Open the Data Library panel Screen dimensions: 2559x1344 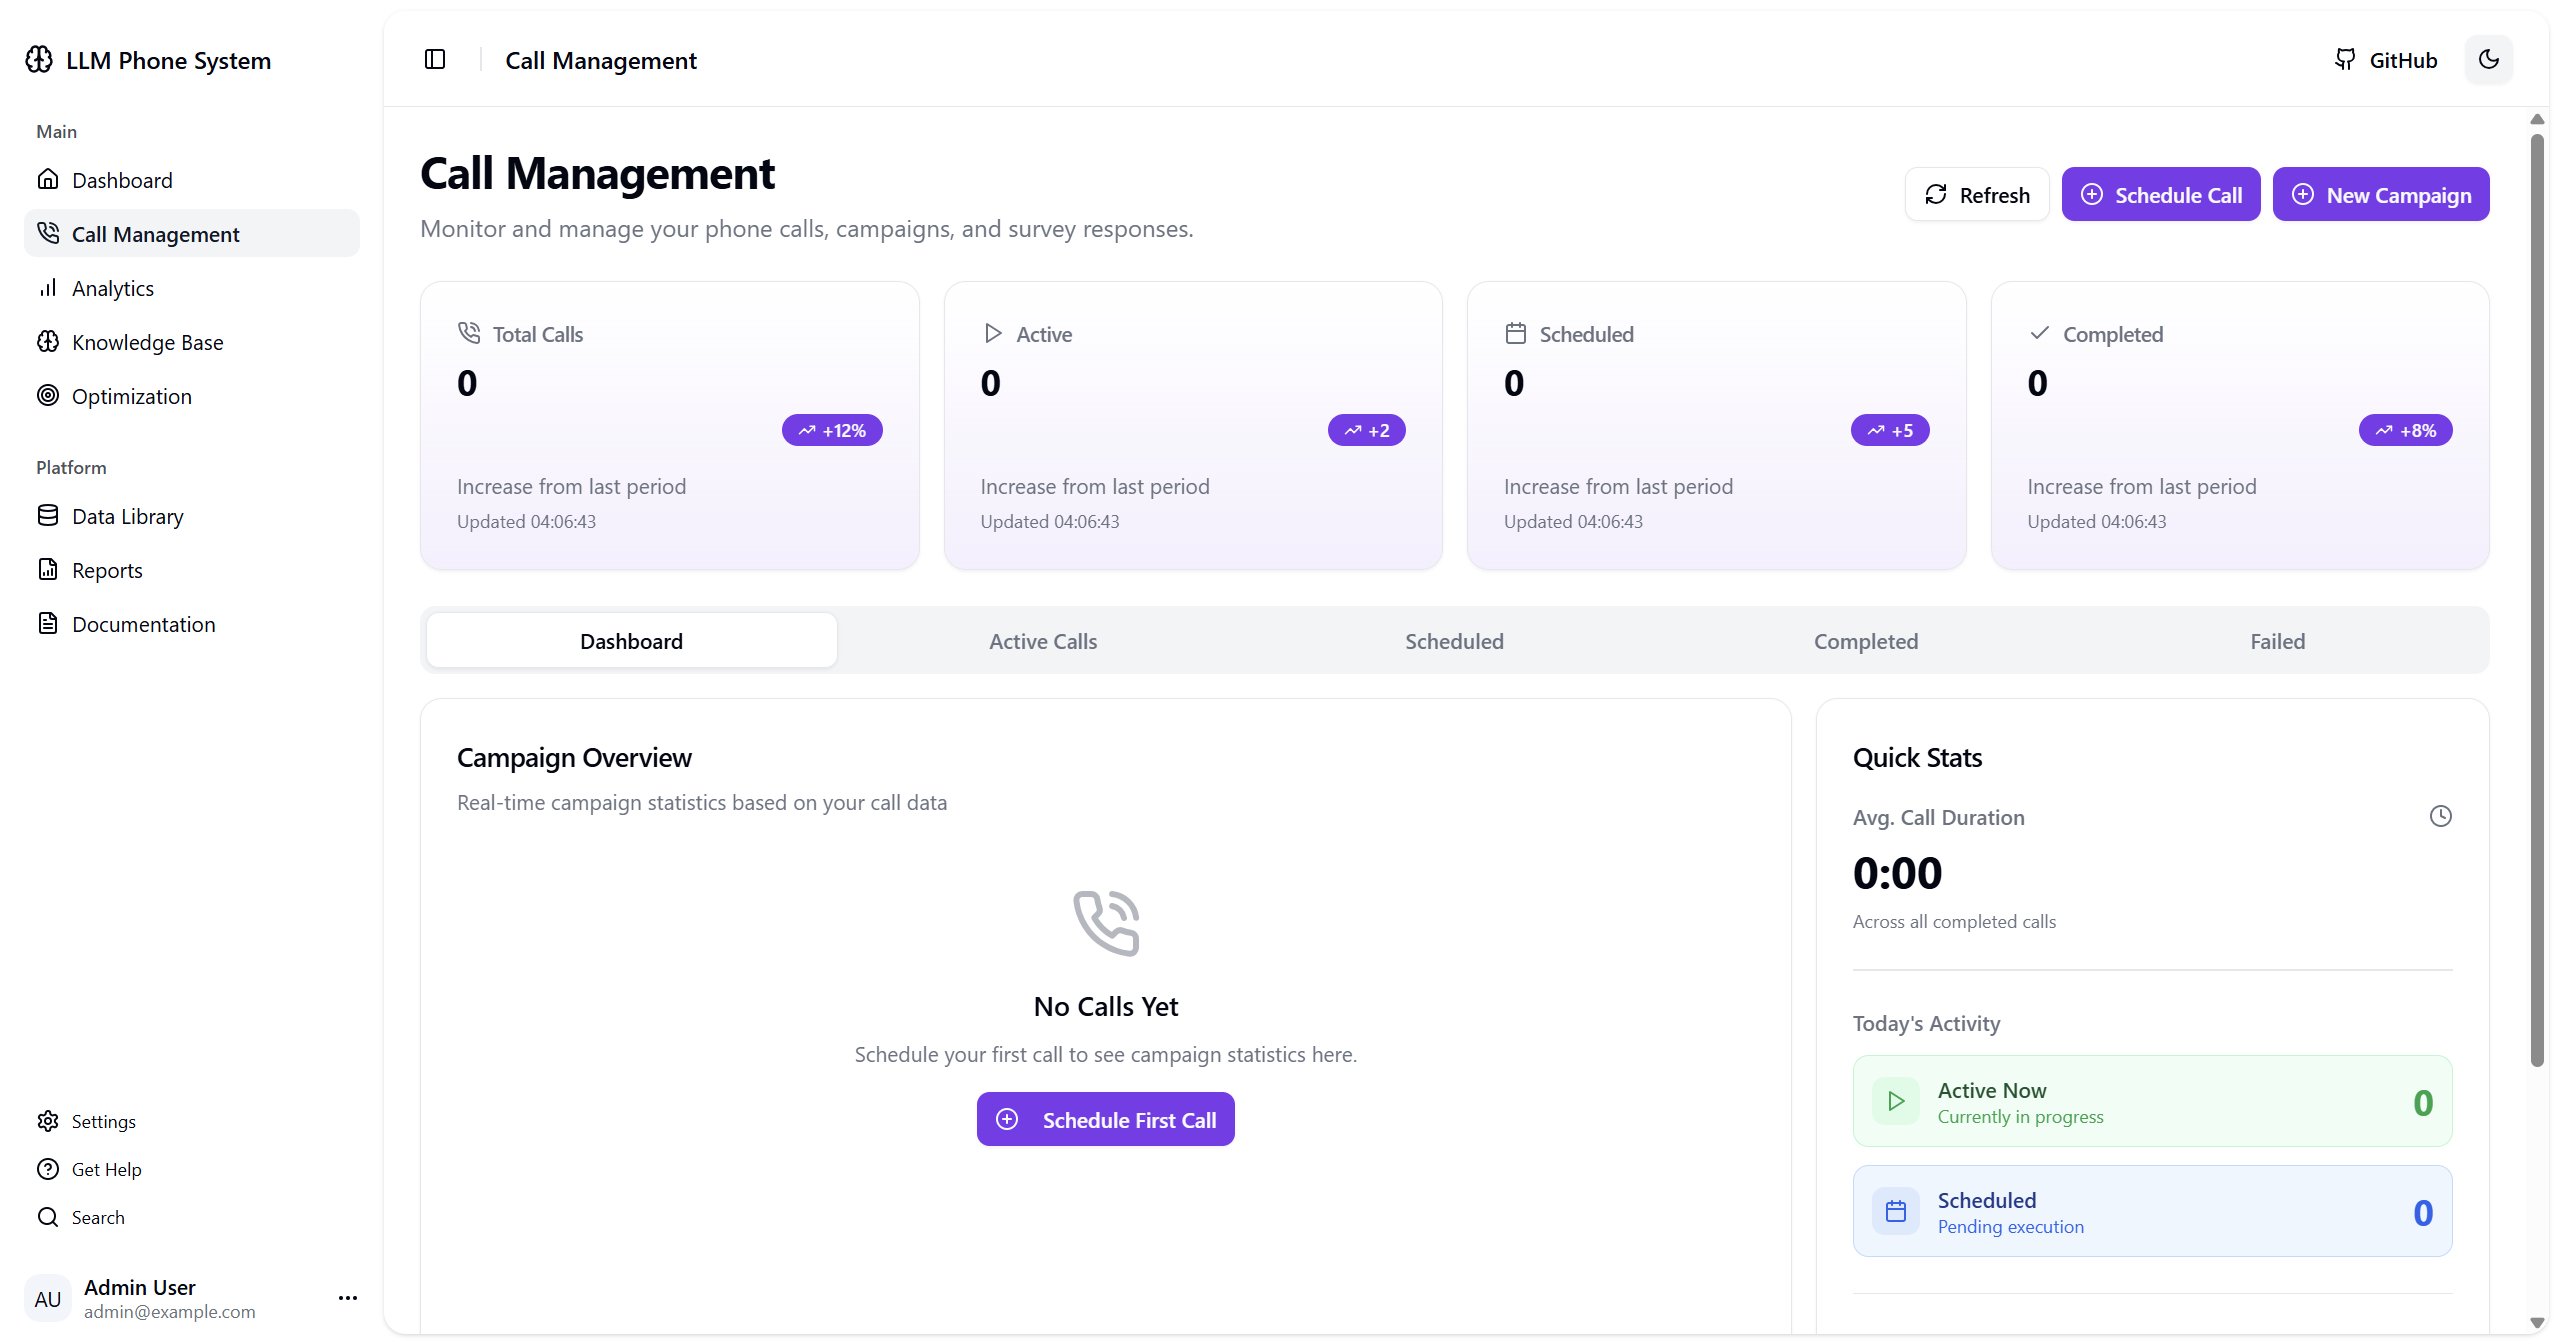(x=125, y=515)
